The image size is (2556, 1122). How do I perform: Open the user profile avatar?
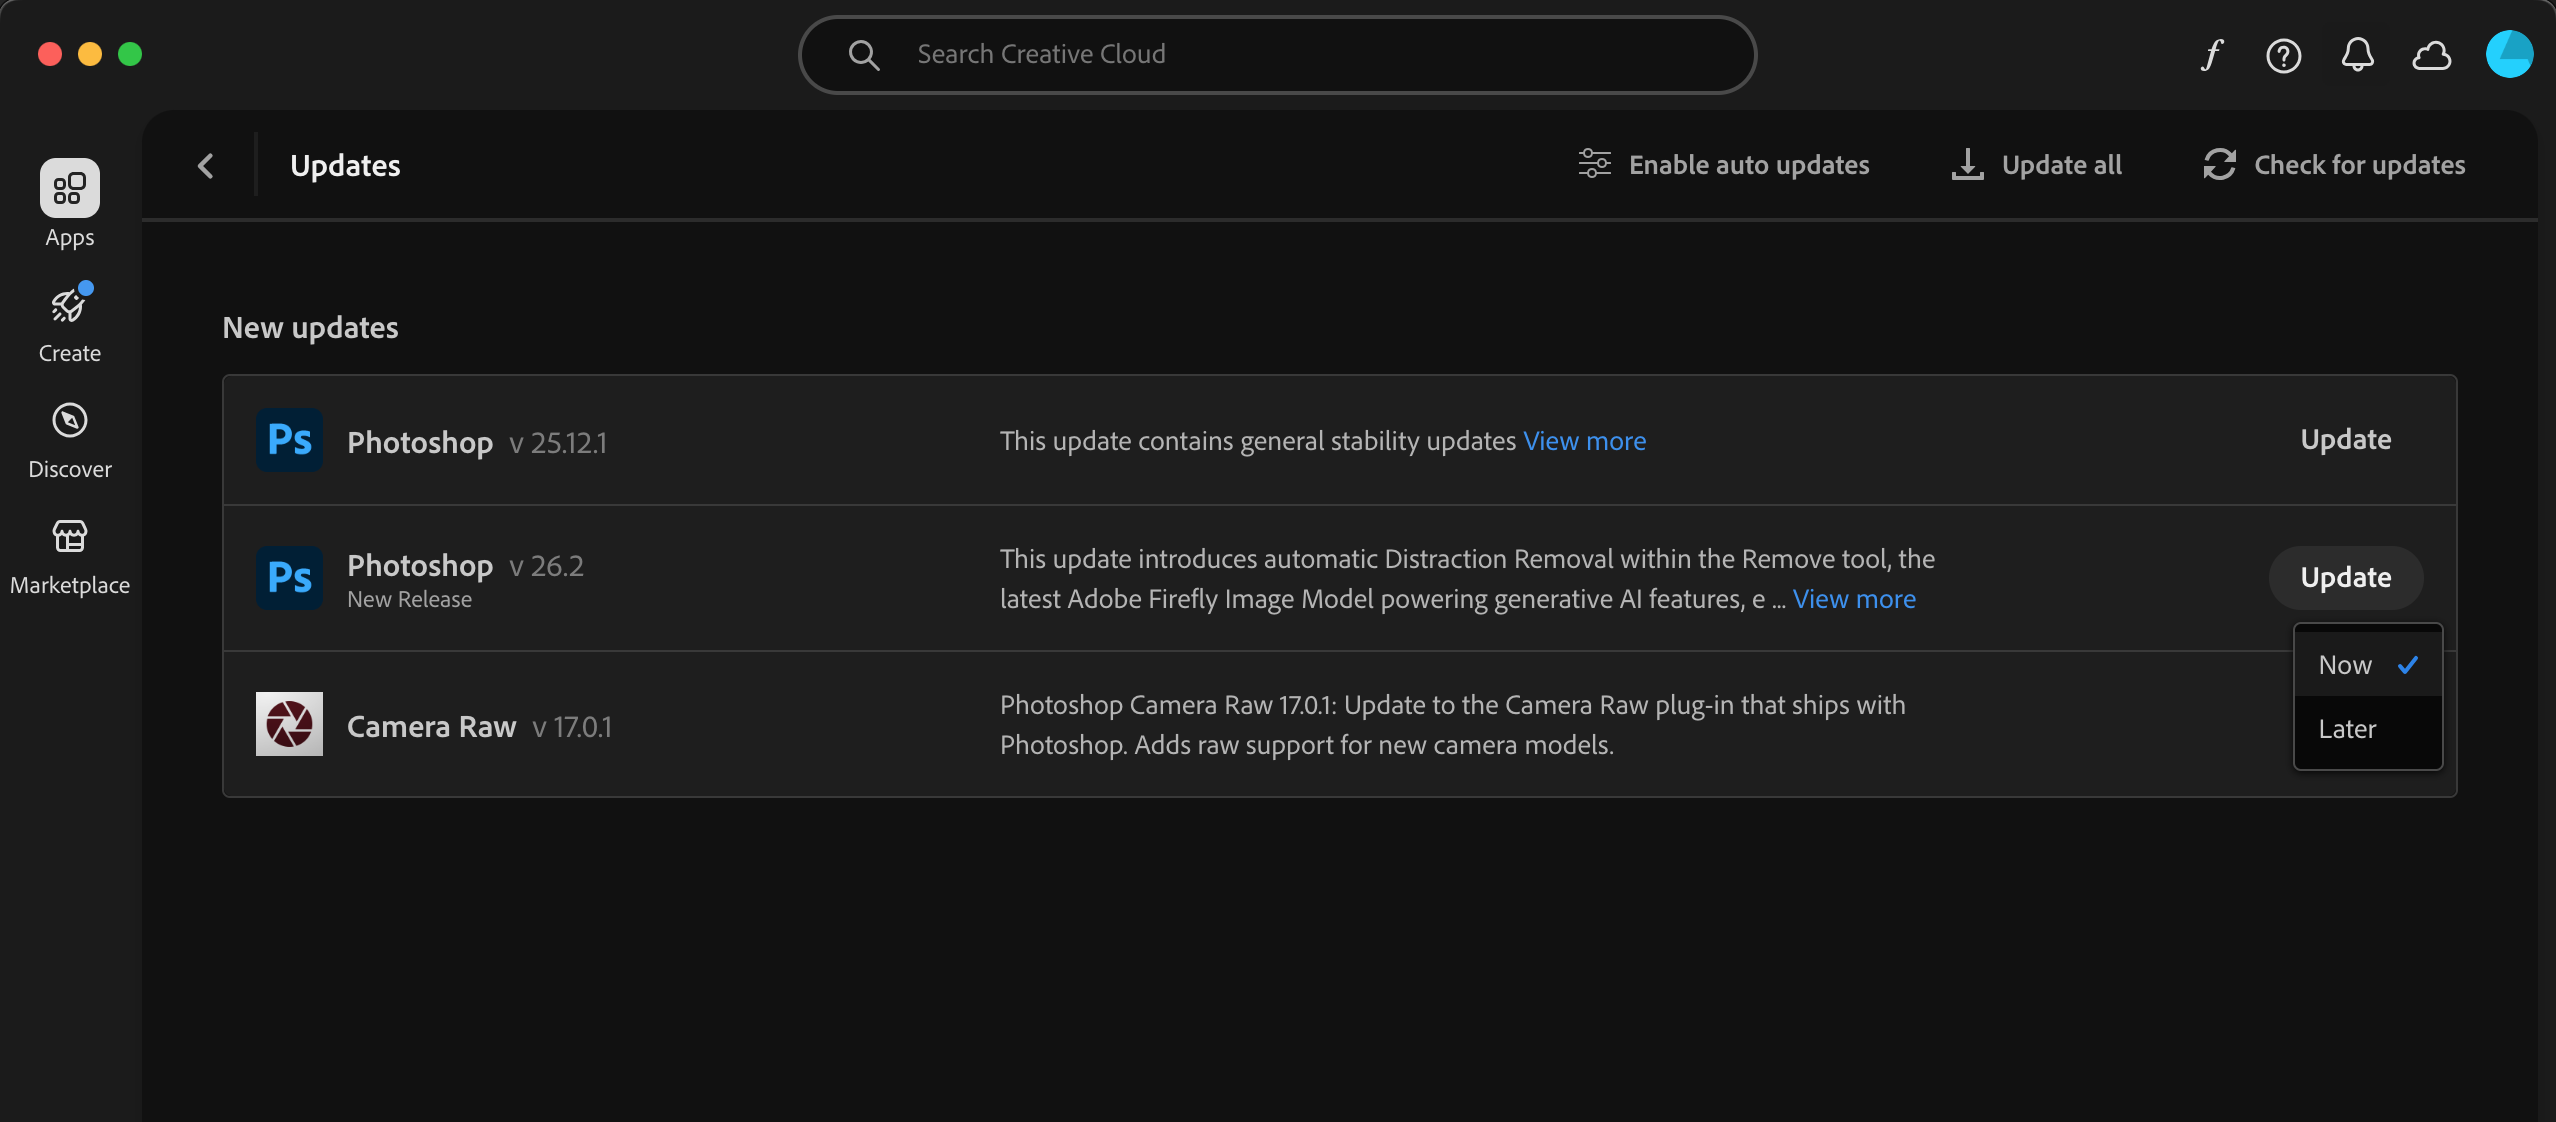[2508, 55]
